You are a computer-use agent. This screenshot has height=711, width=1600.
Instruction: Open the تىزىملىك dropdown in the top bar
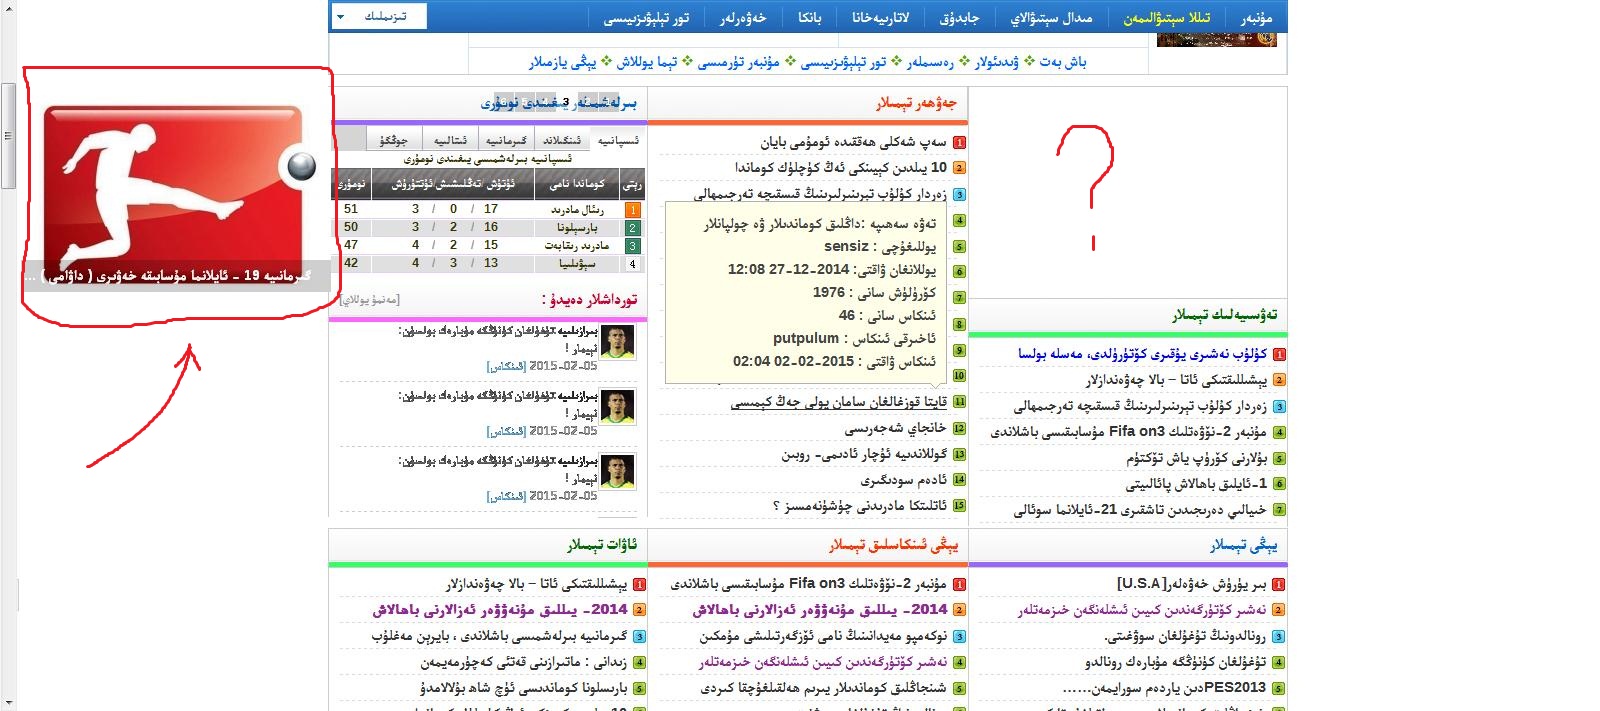(378, 16)
